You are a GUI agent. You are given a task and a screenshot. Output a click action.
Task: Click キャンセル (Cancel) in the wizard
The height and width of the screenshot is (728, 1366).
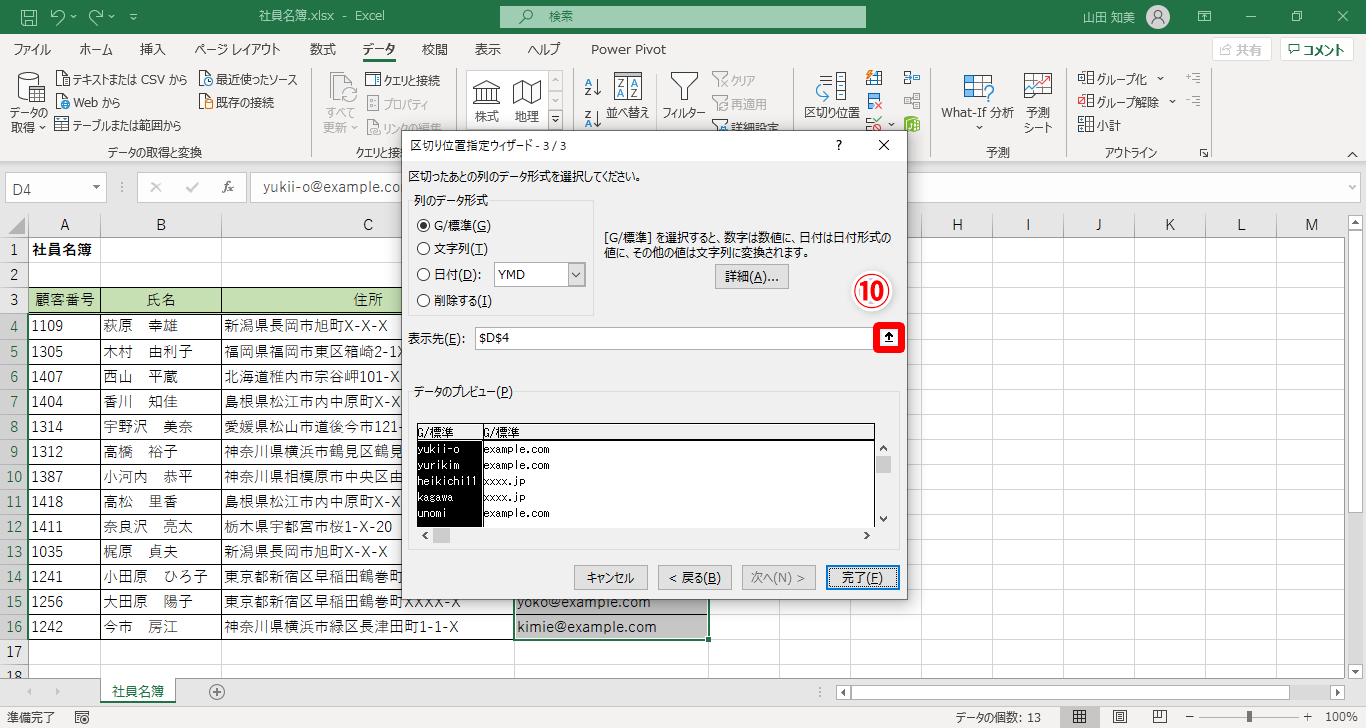(611, 578)
